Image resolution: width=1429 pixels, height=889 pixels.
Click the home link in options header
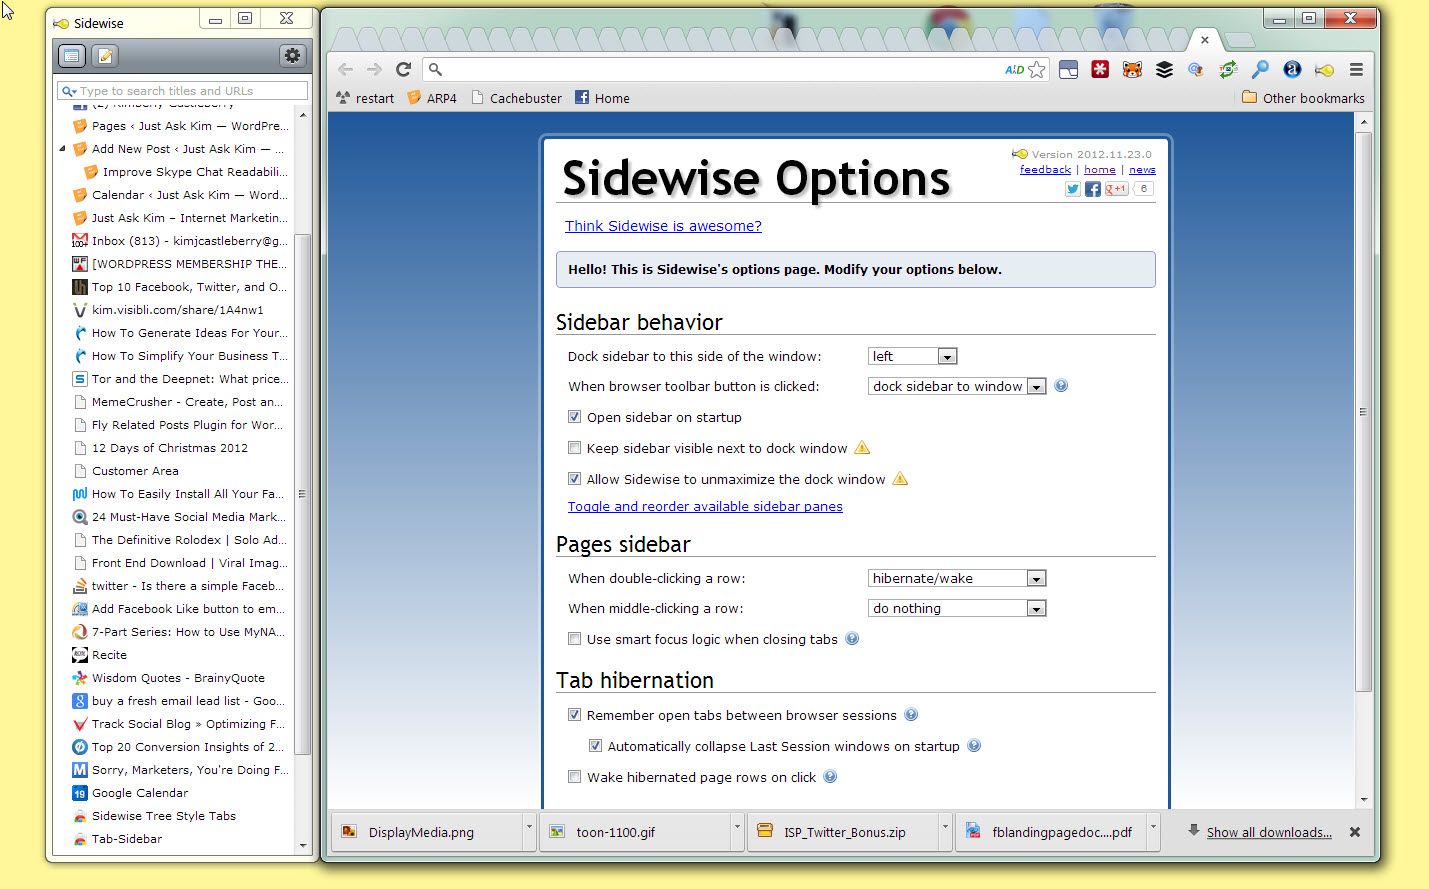pyautogui.click(x=1100, y=170)
